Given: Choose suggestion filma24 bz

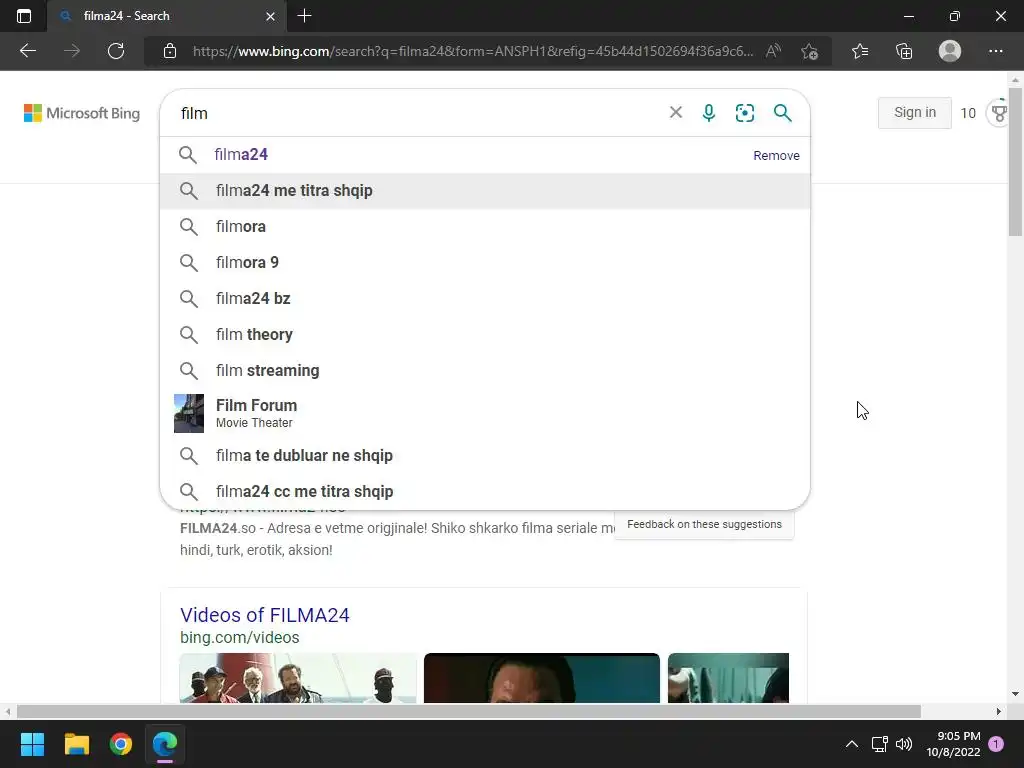Looking at the screenshot, I should tap(485, 298).
